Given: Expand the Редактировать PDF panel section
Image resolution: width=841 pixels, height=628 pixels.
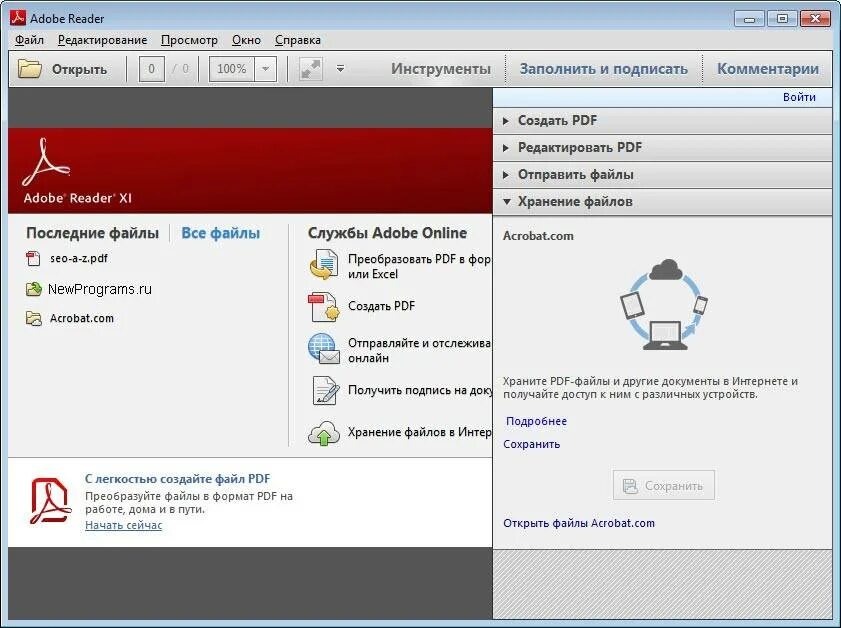Looking at the screenshot, I should [x=662, y=147].
